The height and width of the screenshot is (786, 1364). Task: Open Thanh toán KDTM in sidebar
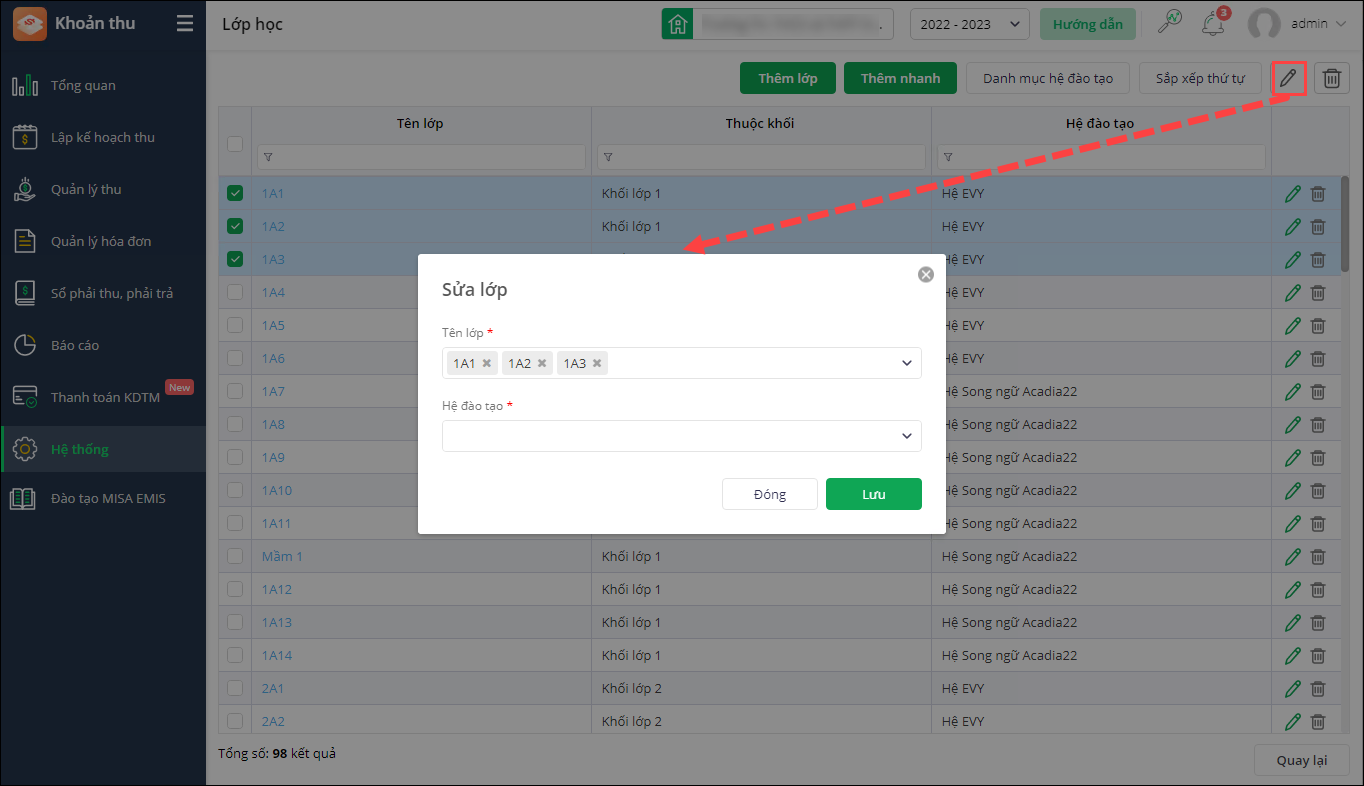click(103, 398)
